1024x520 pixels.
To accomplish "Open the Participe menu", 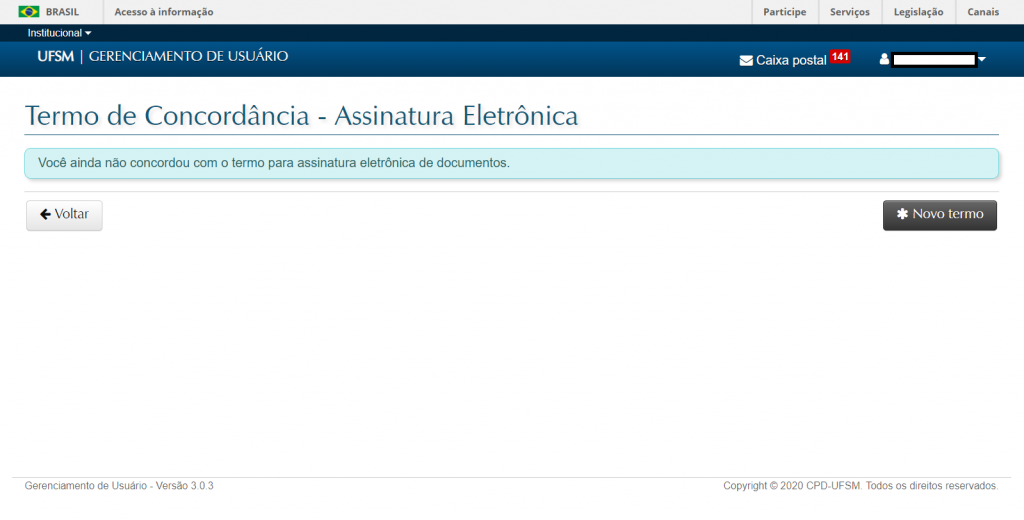I will point(784,12).
